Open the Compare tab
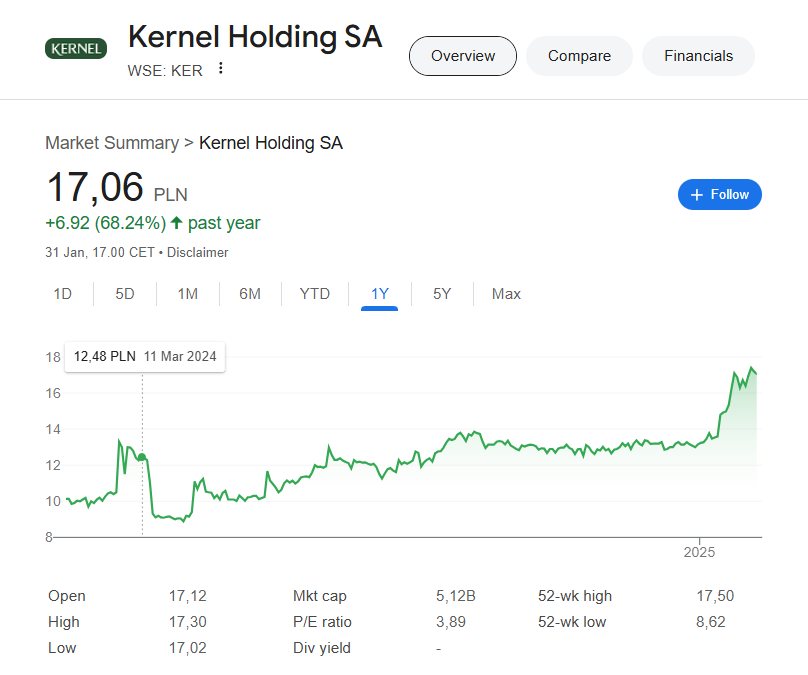The height and width of the screenshot is (675, 808). 579,56
